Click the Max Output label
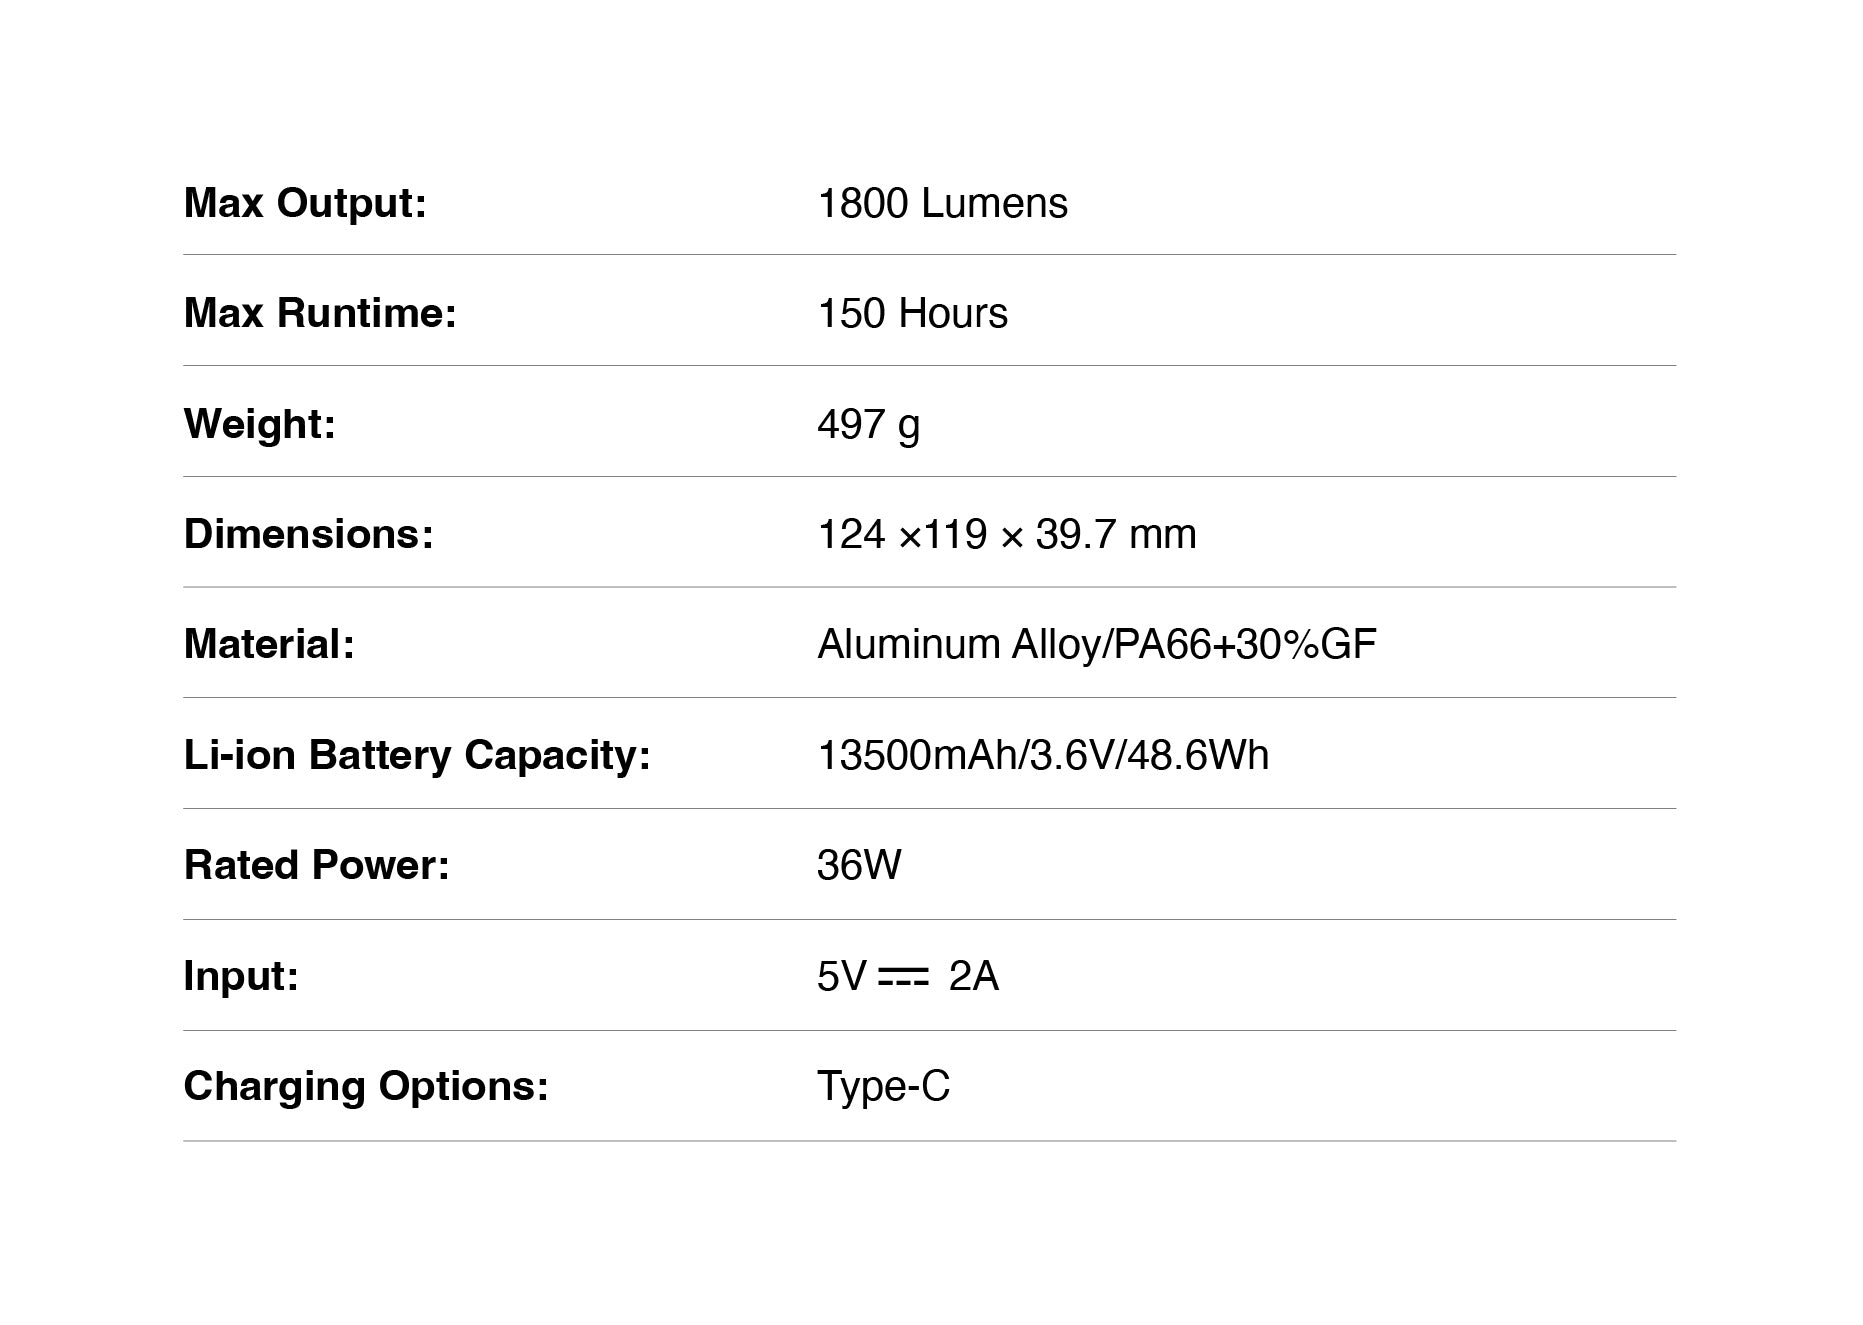1863x1325 pixels. 305,203
